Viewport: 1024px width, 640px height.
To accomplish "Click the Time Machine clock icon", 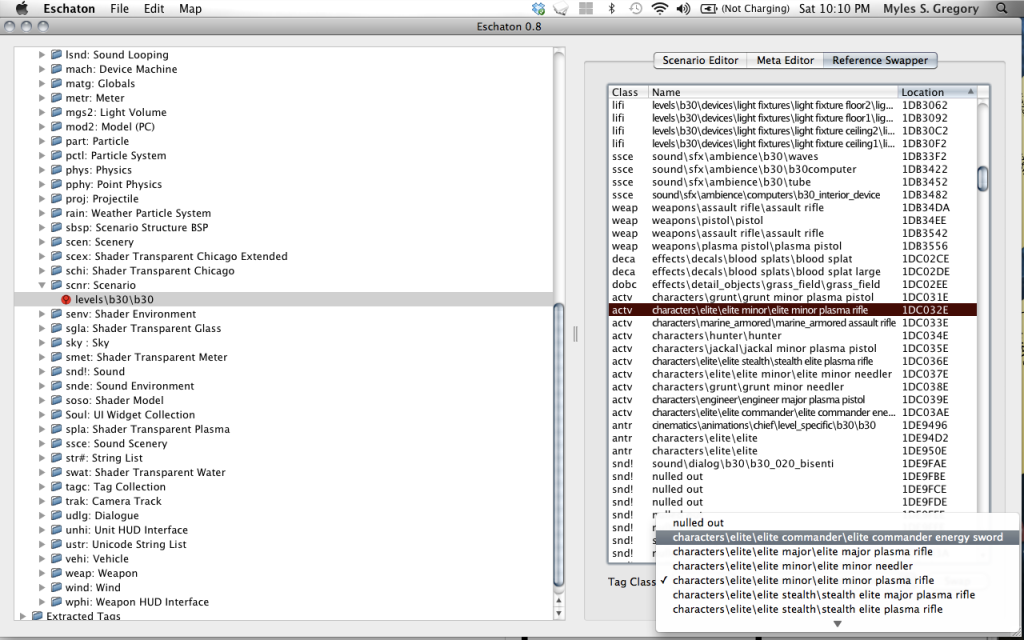I will [x=635, y=8].
